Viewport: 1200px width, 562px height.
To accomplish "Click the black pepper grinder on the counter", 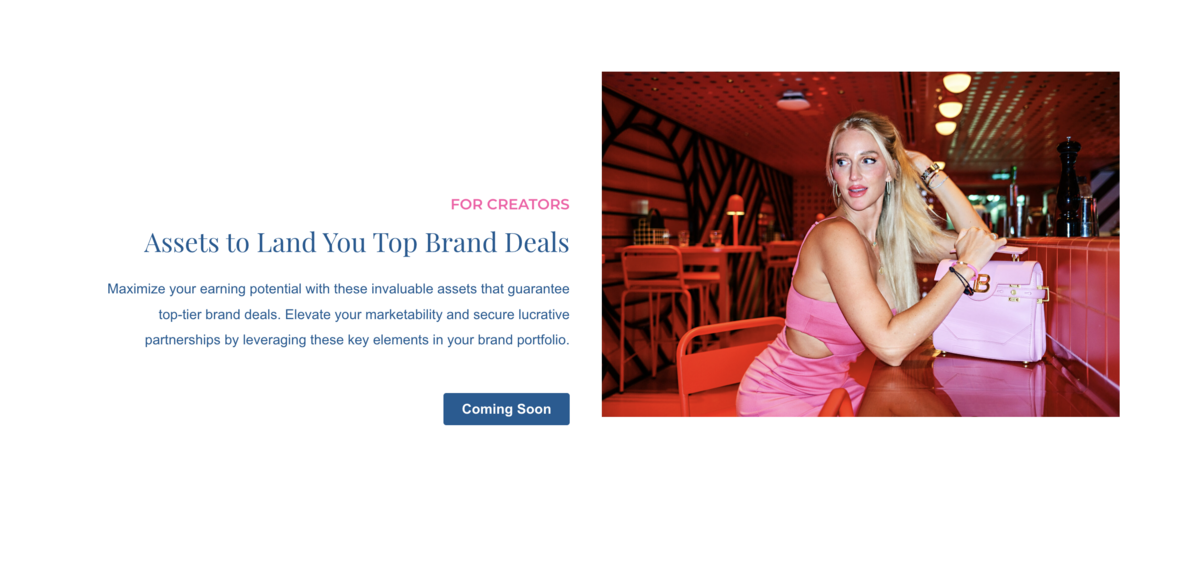I will point(1069,186).
